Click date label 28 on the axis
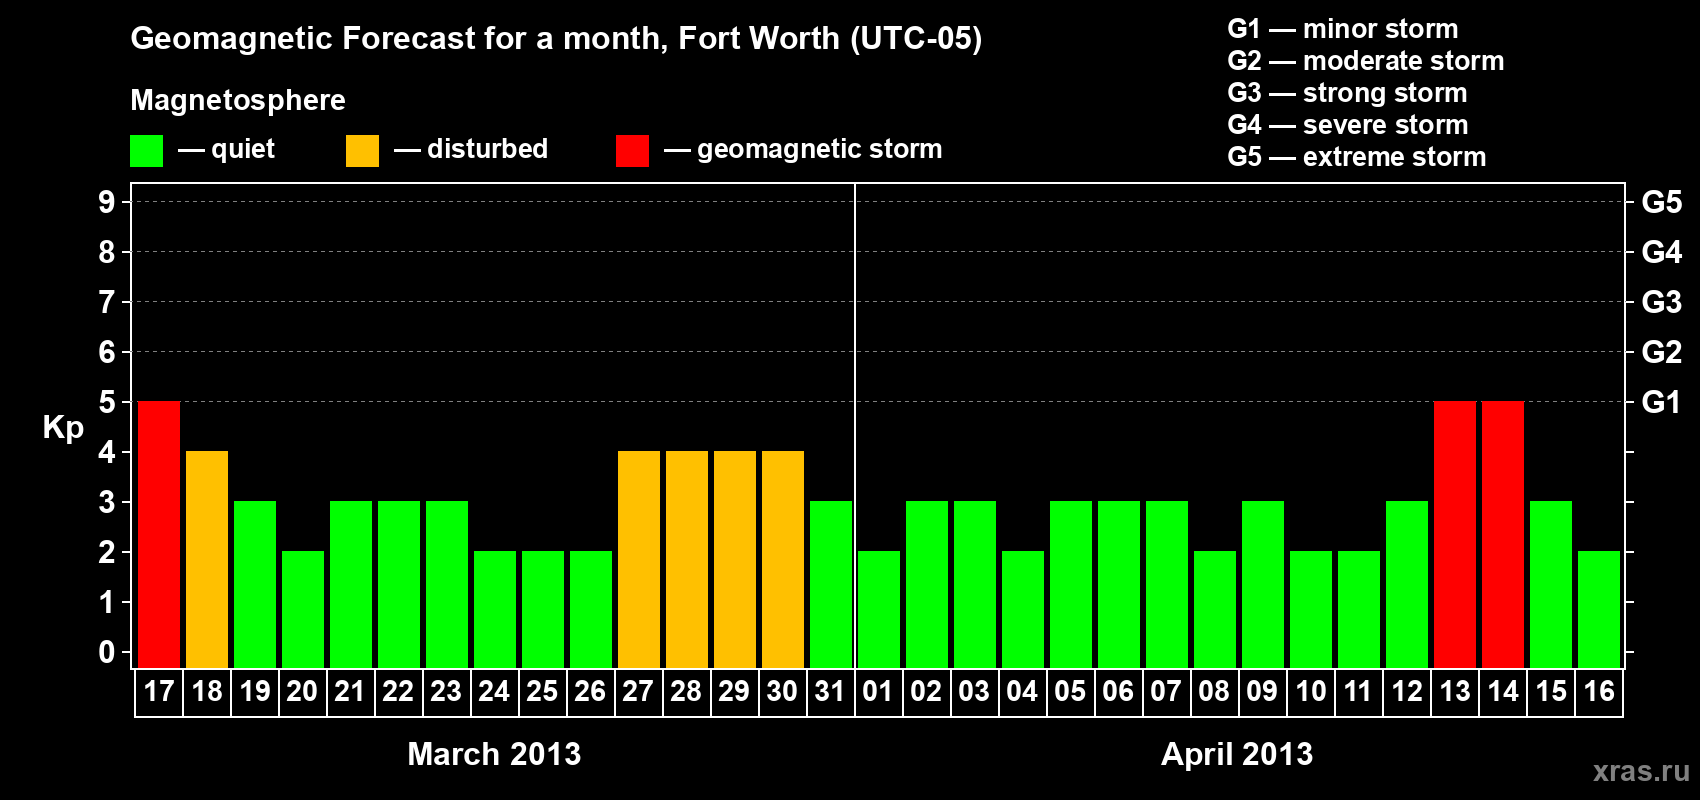 [686, 691]
